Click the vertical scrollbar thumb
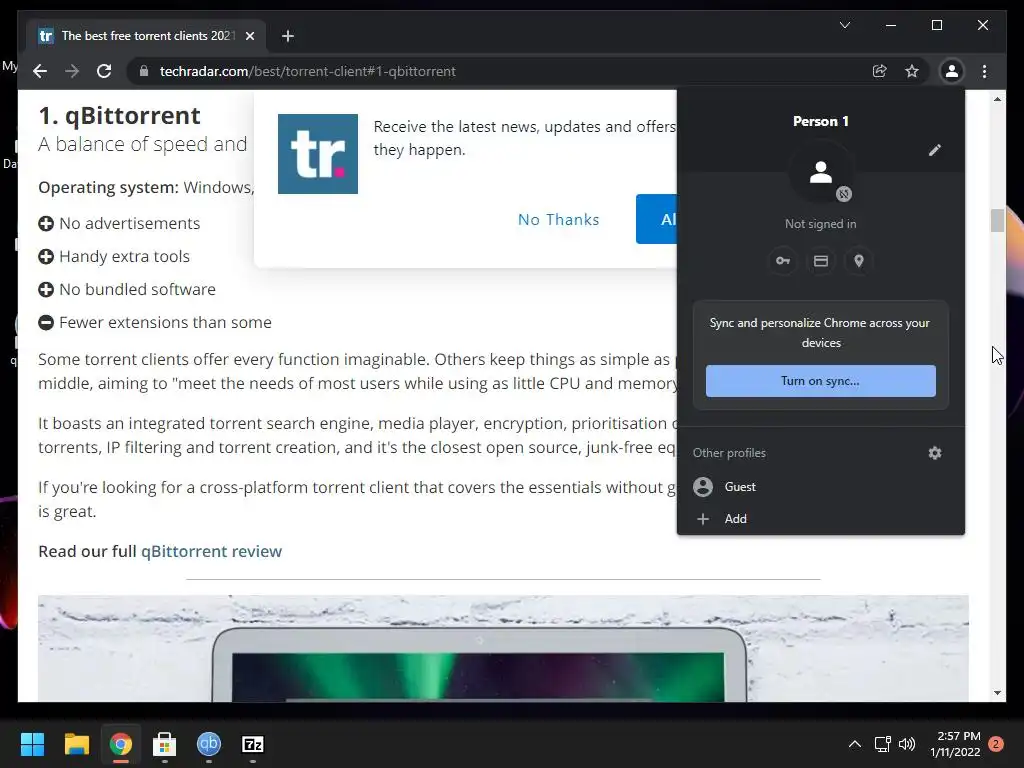The image size is (1024, 768). [997, 220]
